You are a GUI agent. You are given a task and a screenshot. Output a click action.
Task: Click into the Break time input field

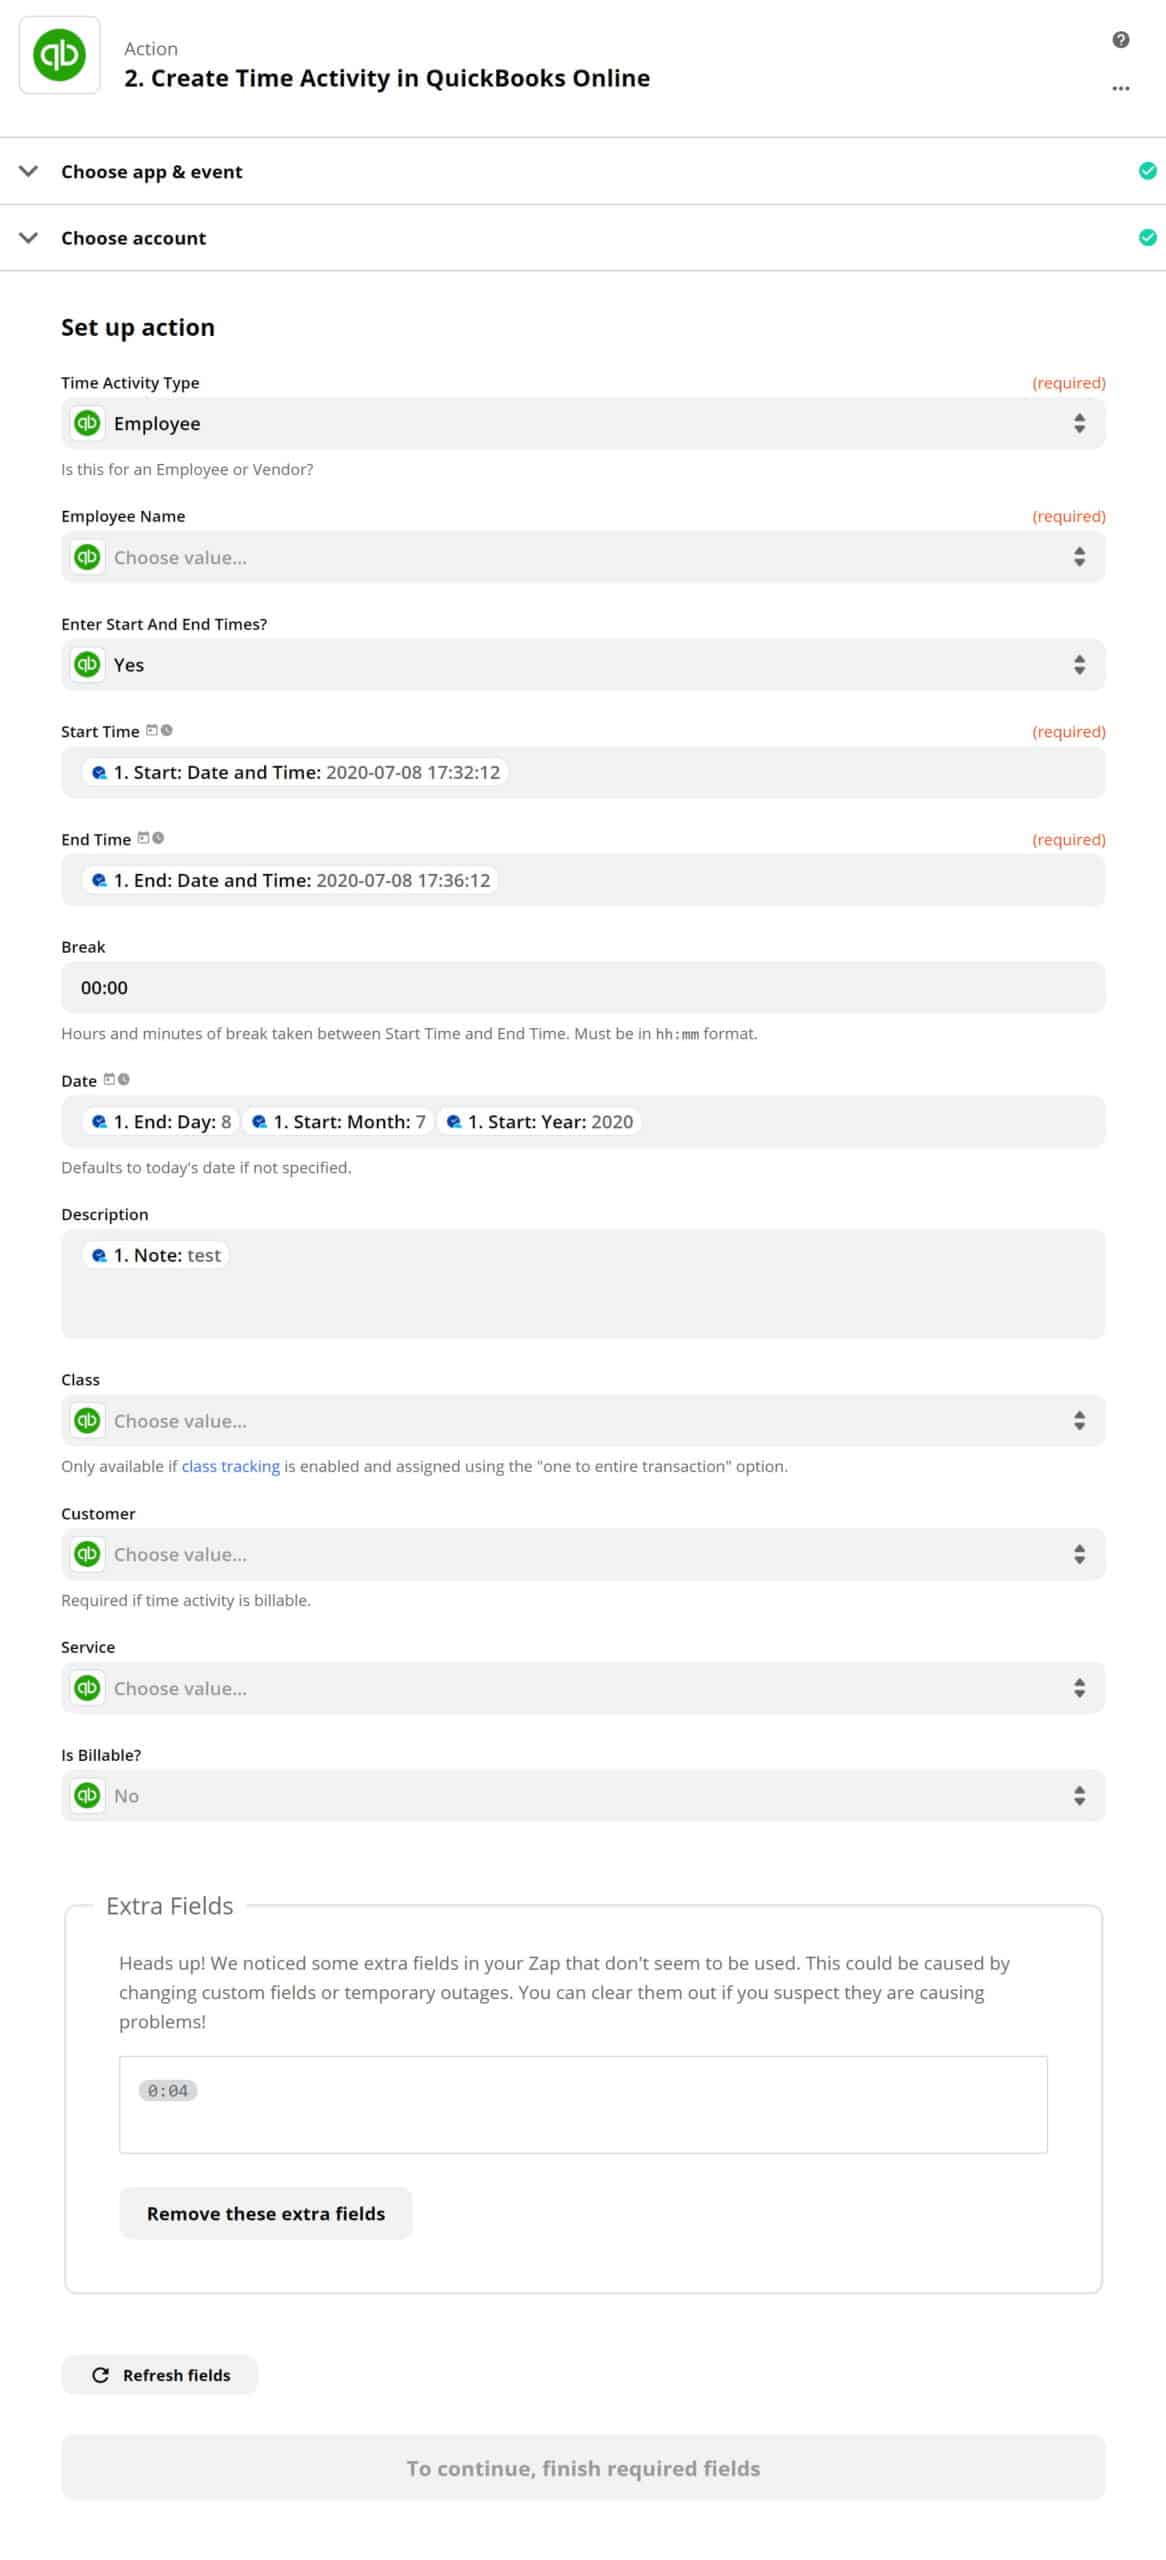click(583, 987)
